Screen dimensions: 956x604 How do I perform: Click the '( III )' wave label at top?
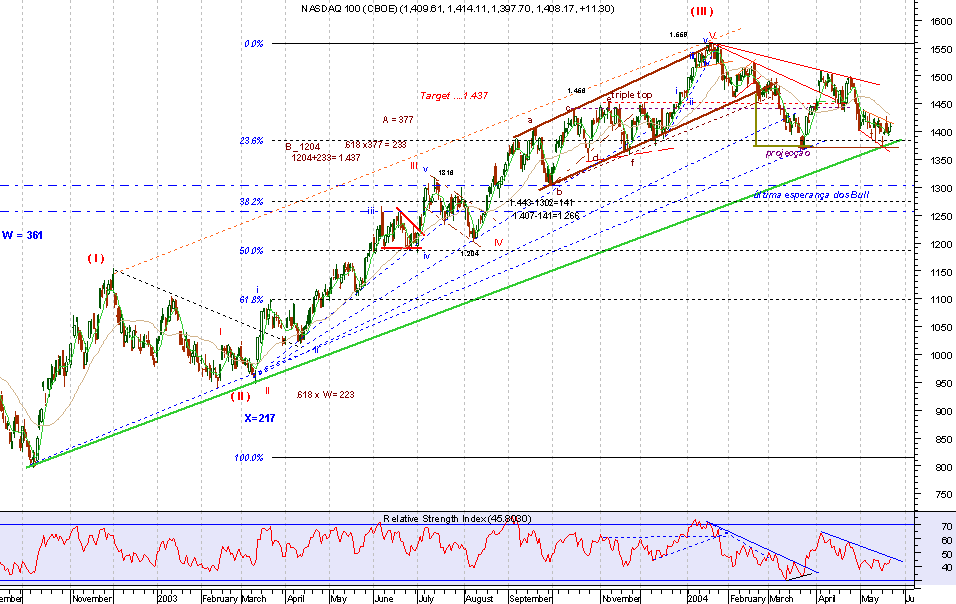(702, 11)
